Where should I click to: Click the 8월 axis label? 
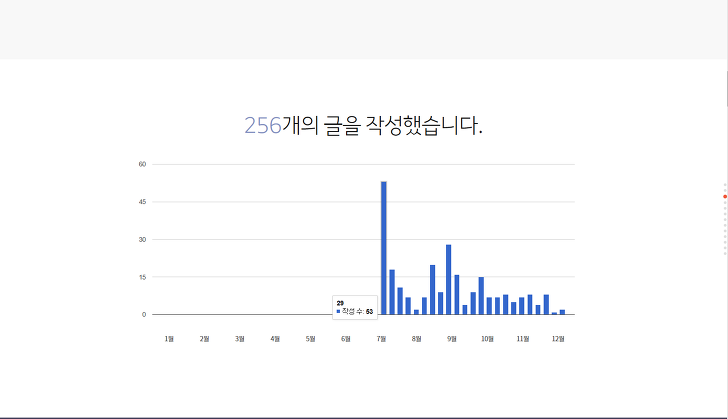click(x=416, y=339)
